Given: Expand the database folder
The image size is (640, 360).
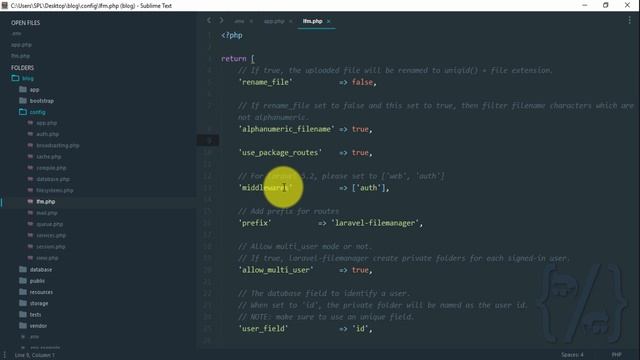Looking at the screenshot, I should (x=36, y=269).
